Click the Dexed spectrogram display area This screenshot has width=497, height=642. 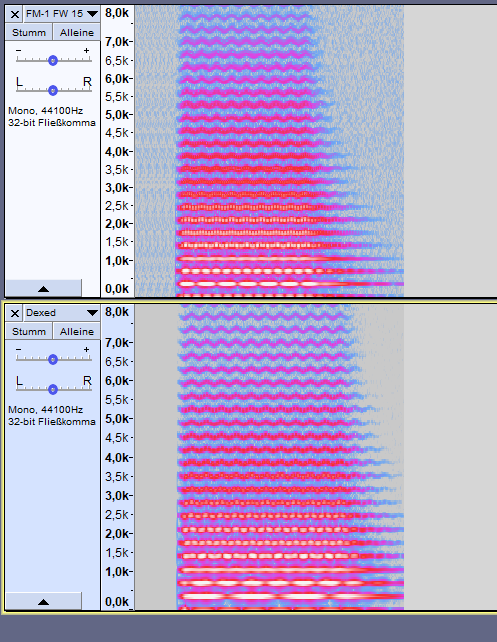pyautogui.click(x=316, y=457)
